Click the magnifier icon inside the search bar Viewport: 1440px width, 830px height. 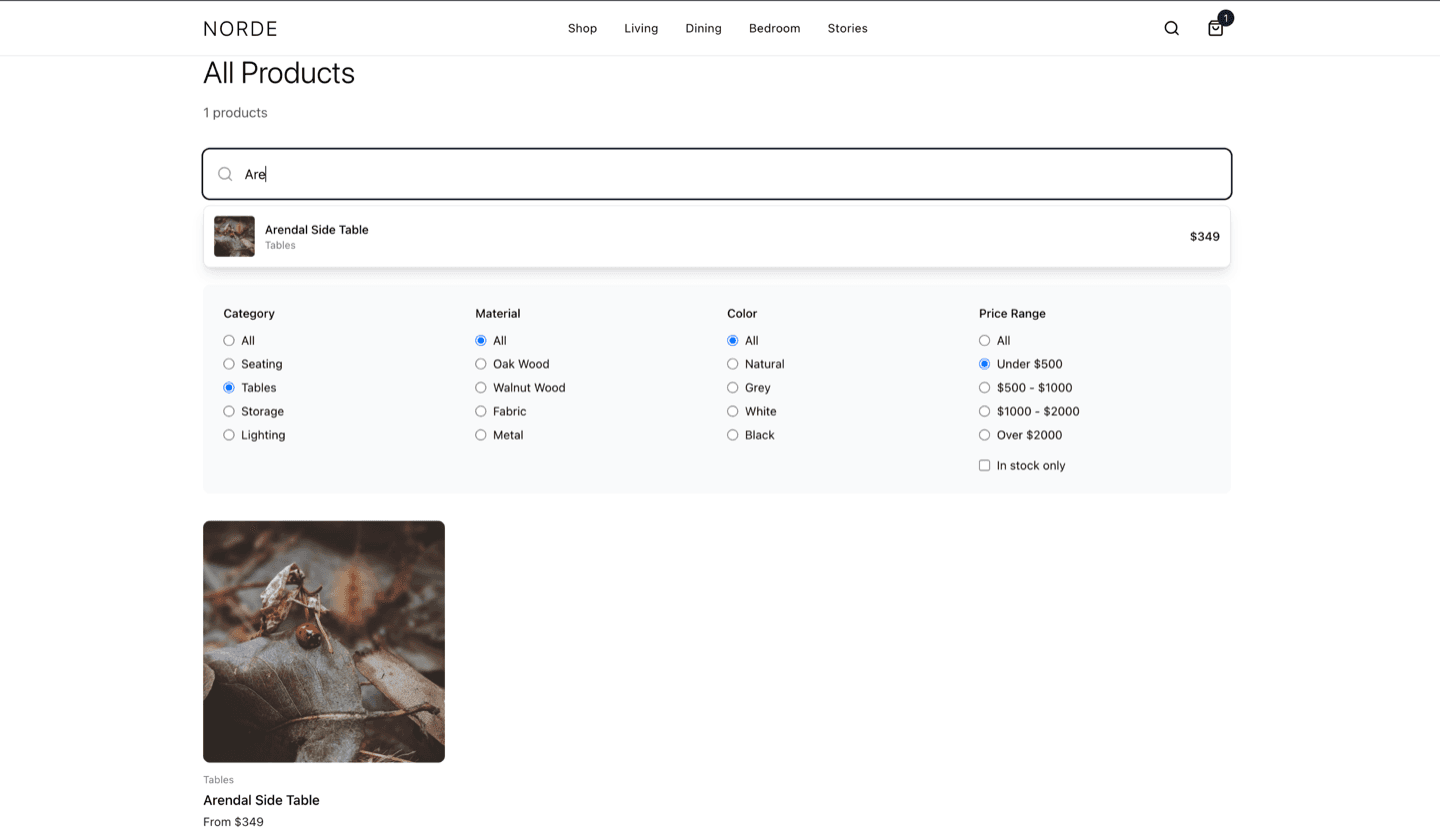(225, 173)
